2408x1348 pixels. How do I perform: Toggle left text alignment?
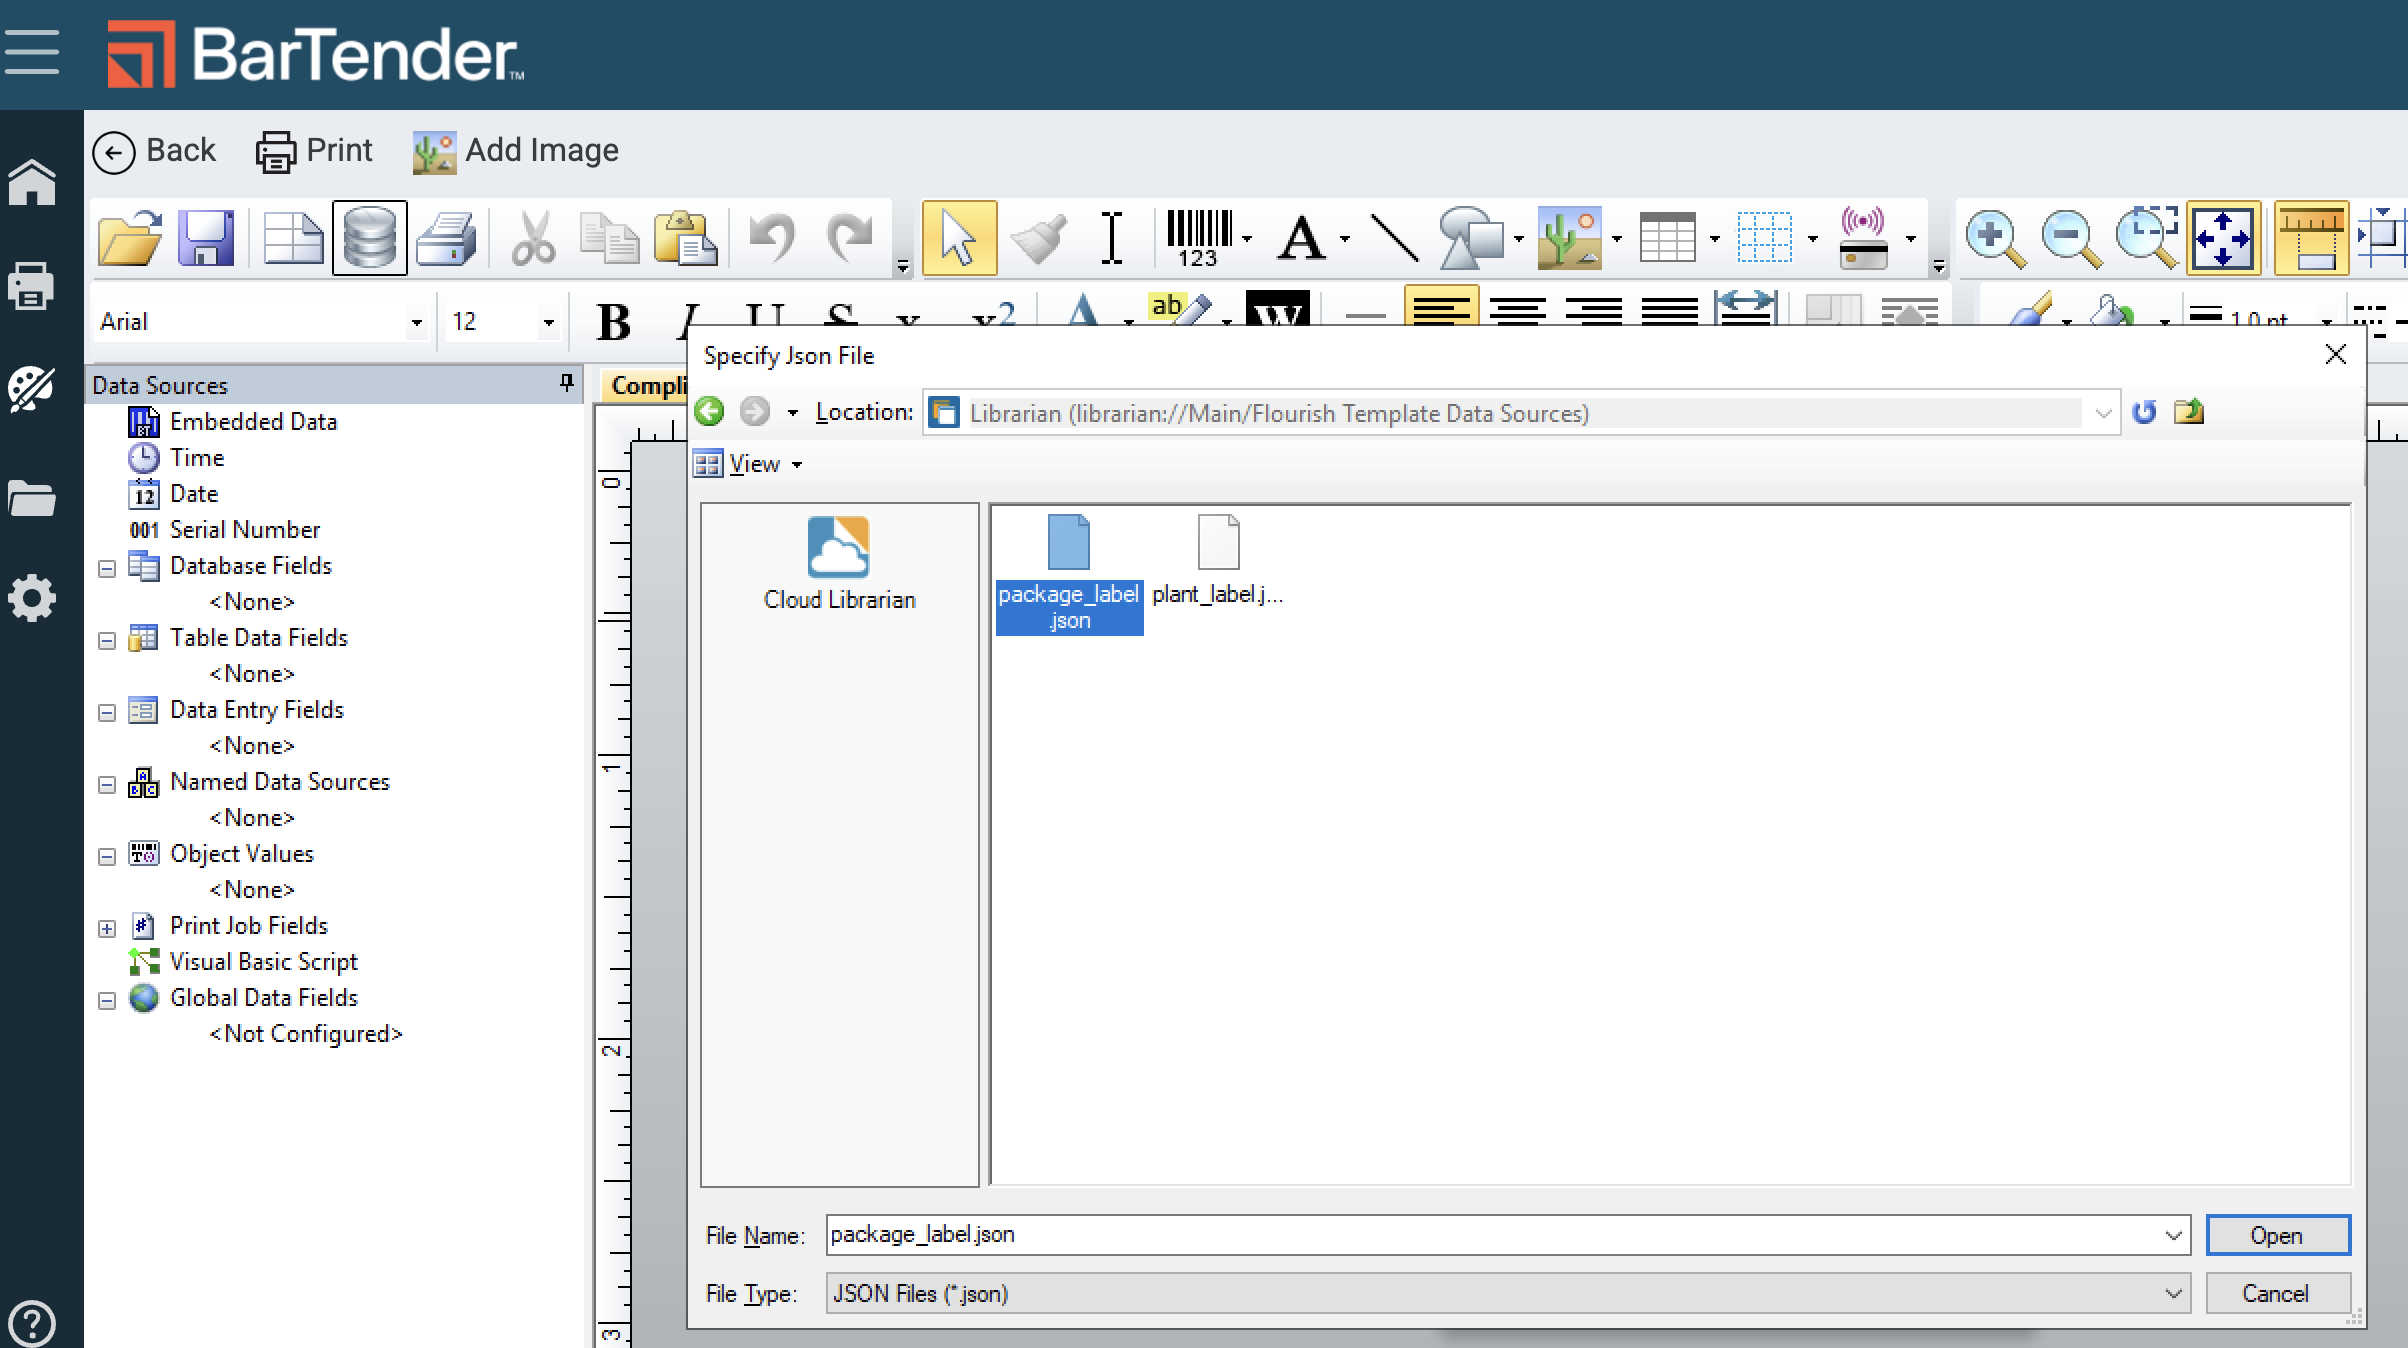(1440, 308)
